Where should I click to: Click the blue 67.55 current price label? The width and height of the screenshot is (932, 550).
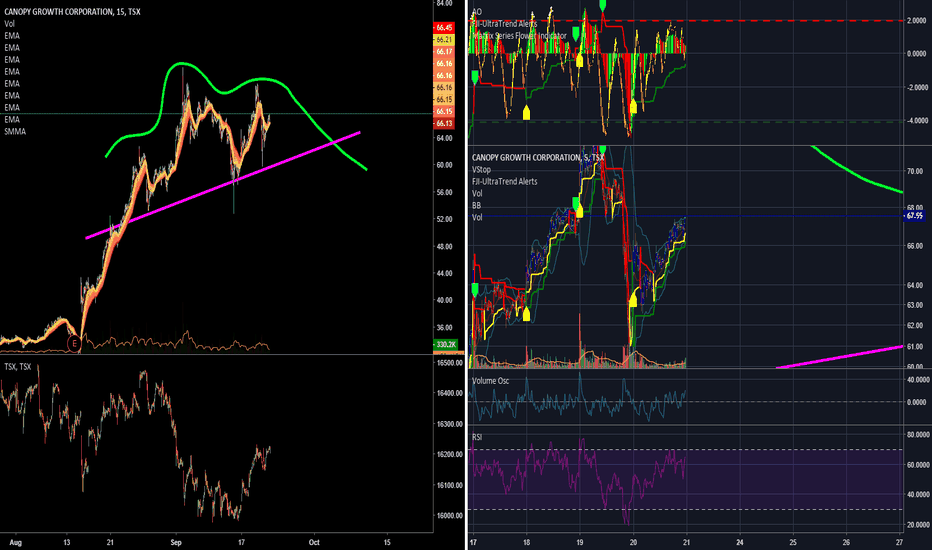pos(914,216)
